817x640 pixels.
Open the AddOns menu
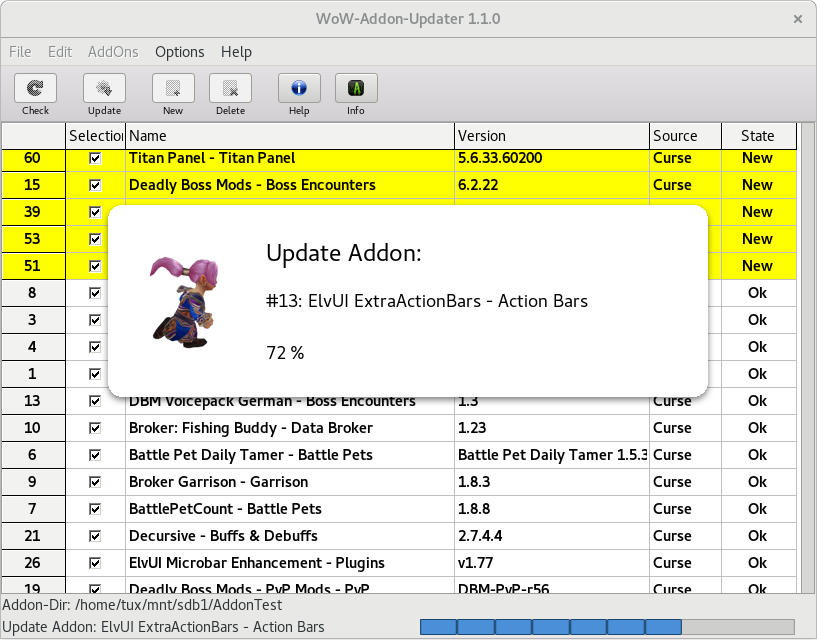[113, 52]
